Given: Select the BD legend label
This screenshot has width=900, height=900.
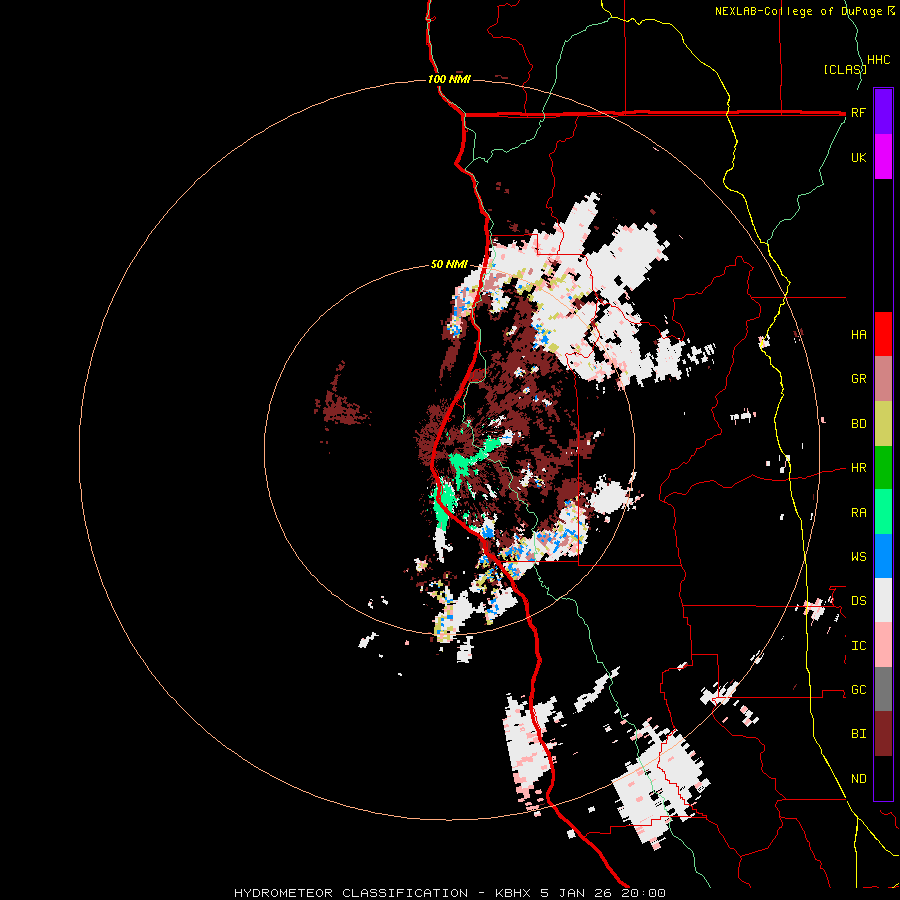Looking at the screenshot, I should [859, 424].
